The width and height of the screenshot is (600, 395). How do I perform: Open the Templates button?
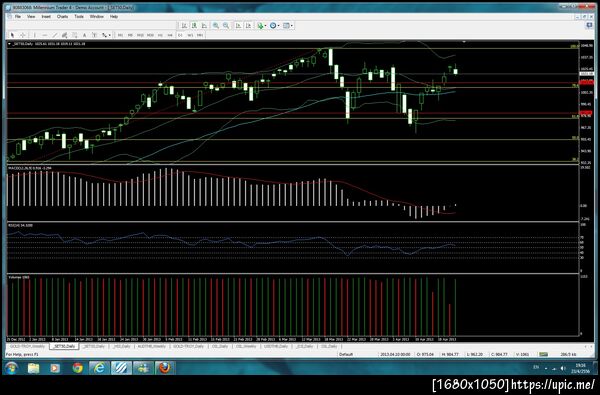click(286, 26)
